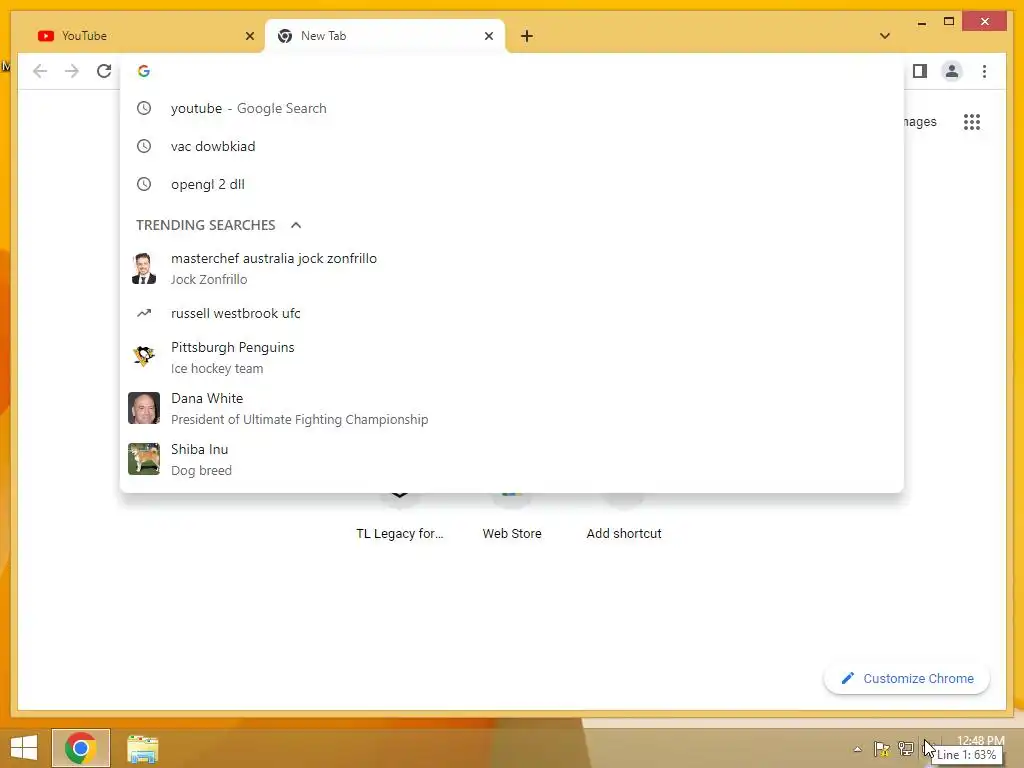Click the Customize Chrome button
Image resolution: width=1024 pixels, height=768 pixels.
[907, 679]
